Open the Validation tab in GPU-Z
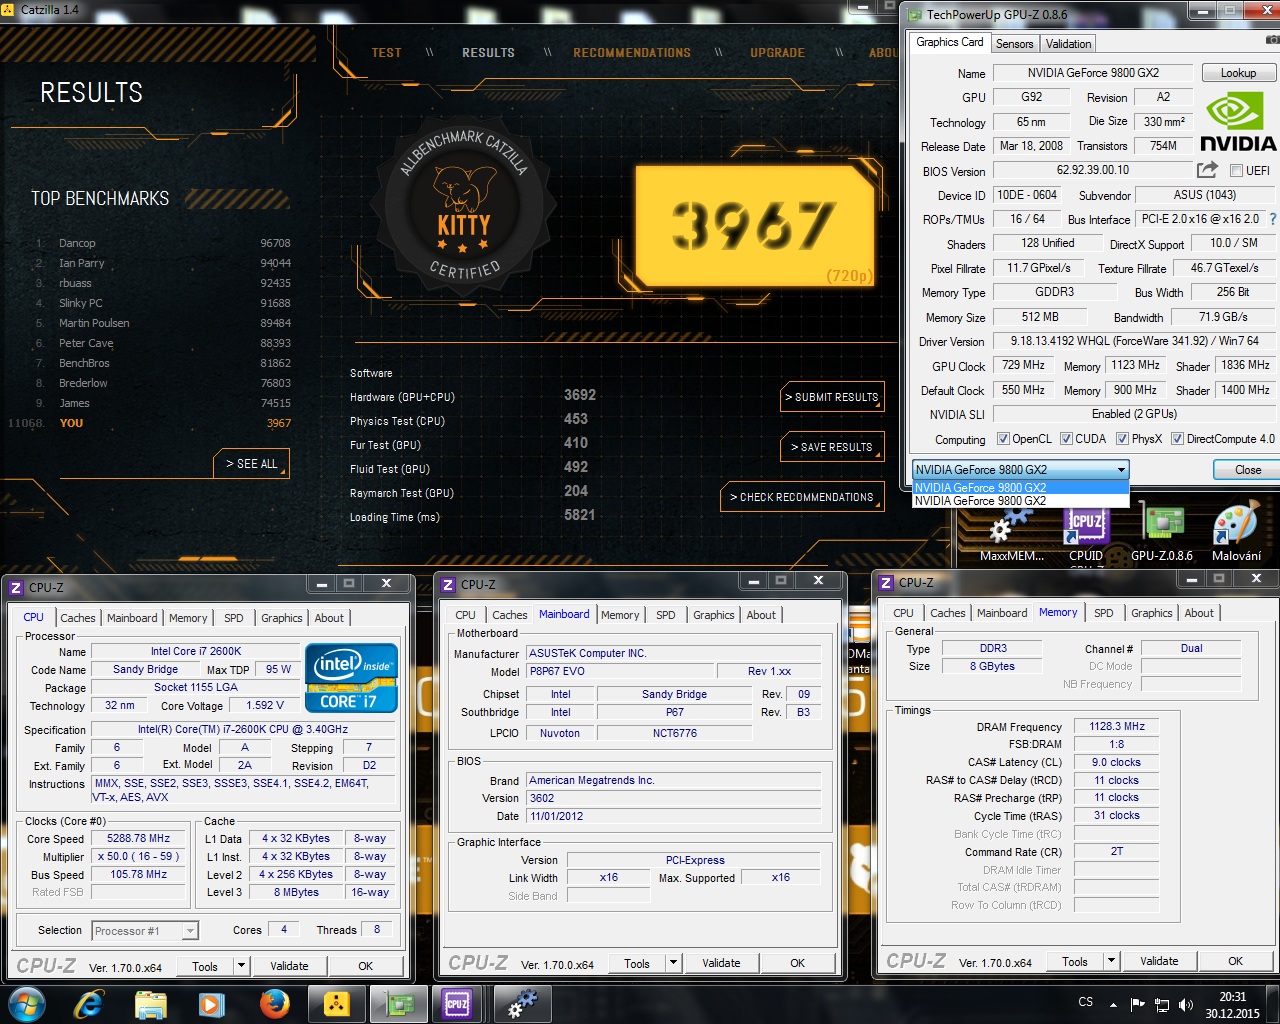Viewport: 1280px width, 1024px height. 1068,44
